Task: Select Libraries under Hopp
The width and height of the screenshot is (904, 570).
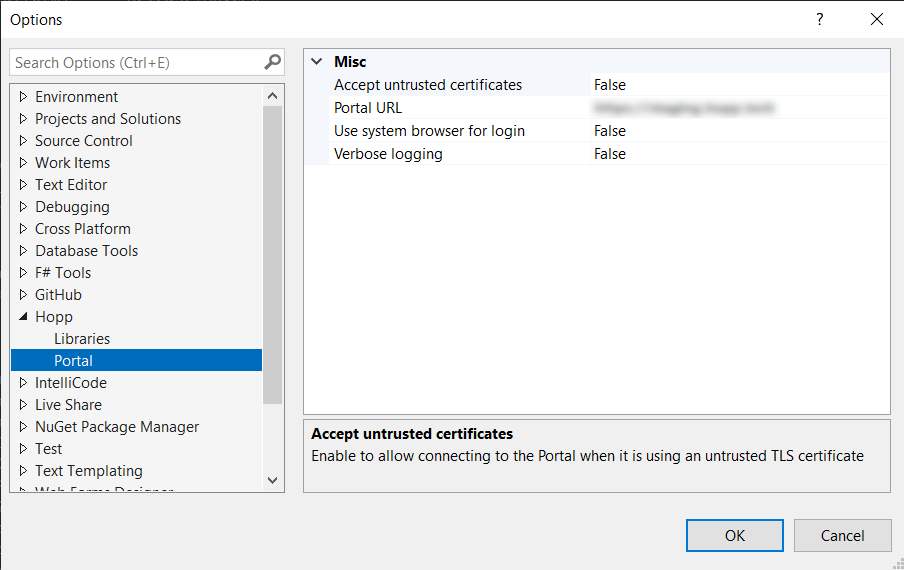Action: 82,338
